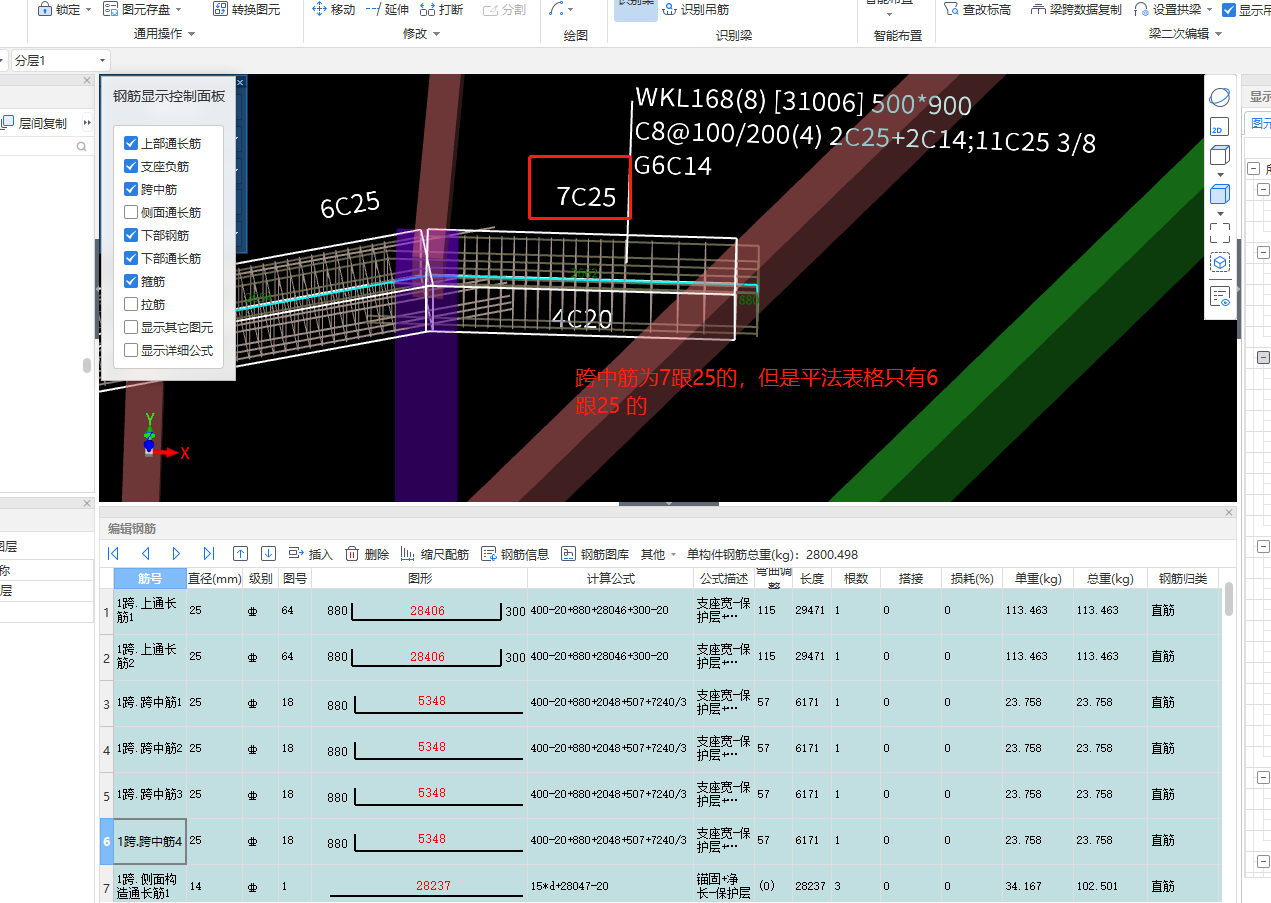1271x903 pixels.
Task: Click the dashed cube selection icon
Action: 1219,262
